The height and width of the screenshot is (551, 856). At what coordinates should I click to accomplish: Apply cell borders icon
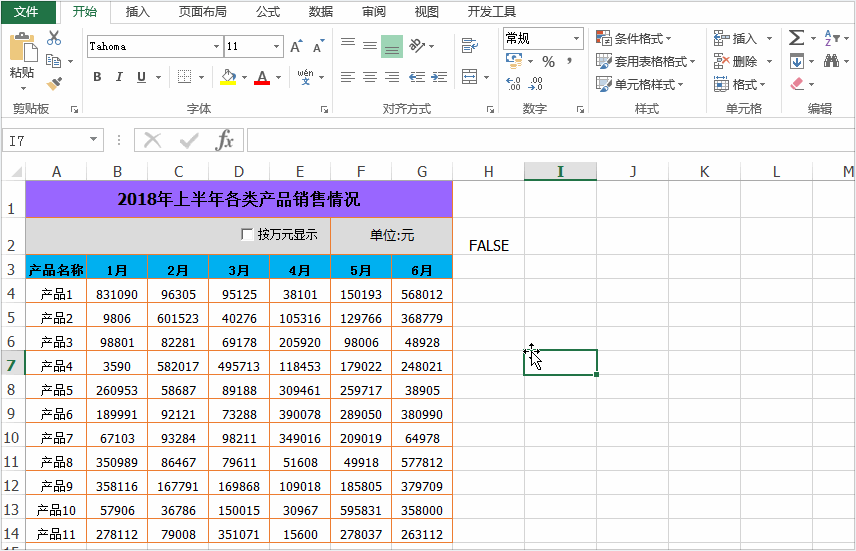(x=185, y=77)
